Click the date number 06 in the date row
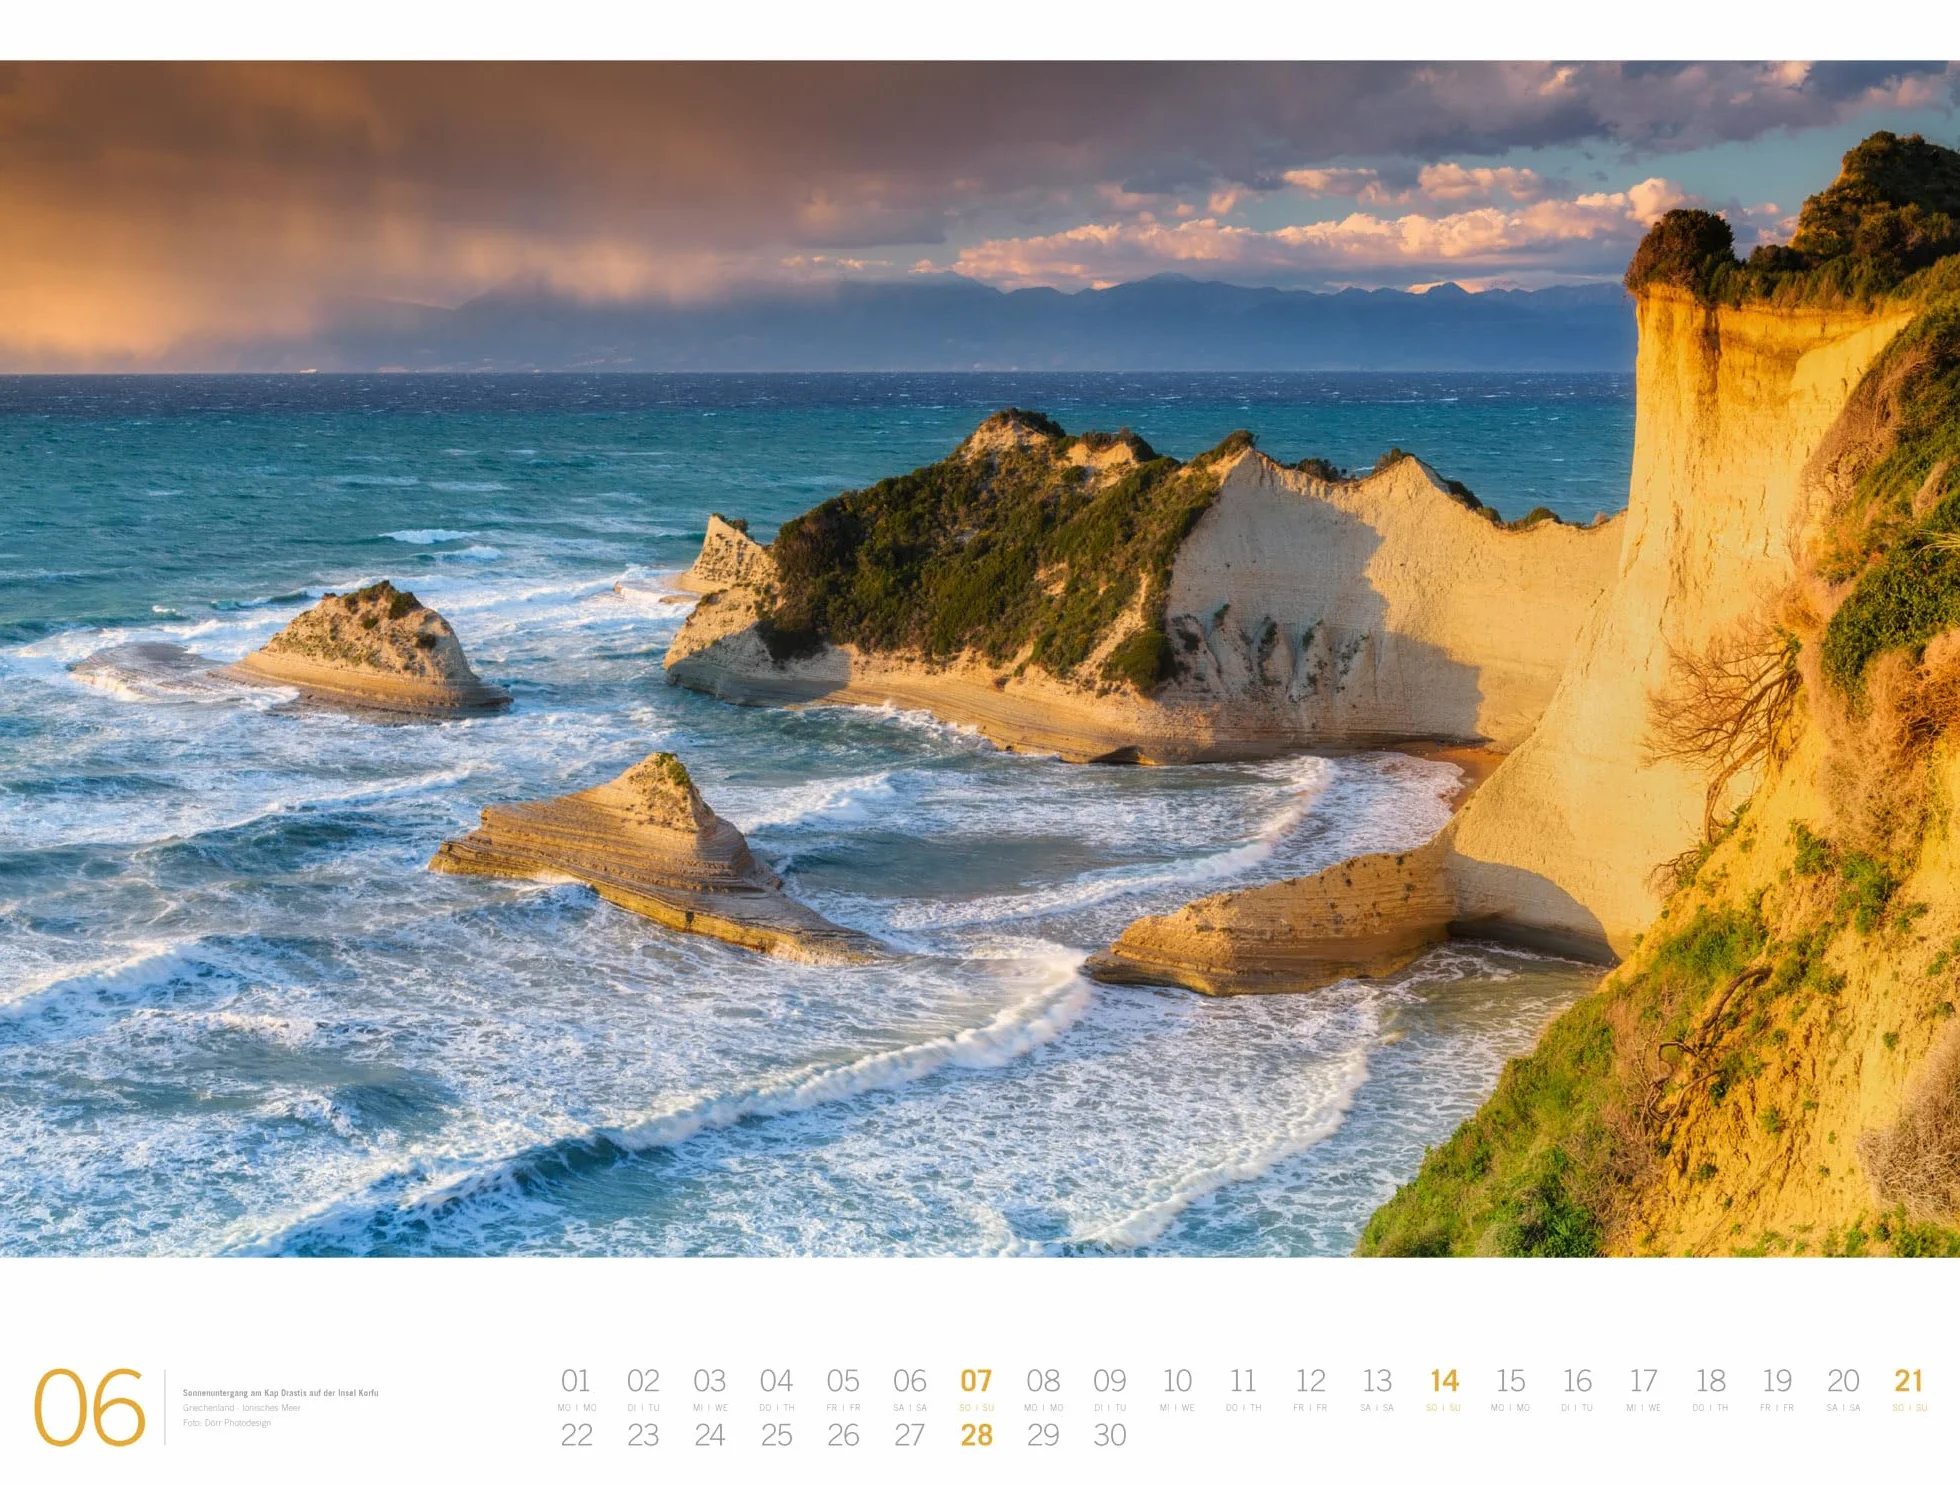 point(910,1381)
